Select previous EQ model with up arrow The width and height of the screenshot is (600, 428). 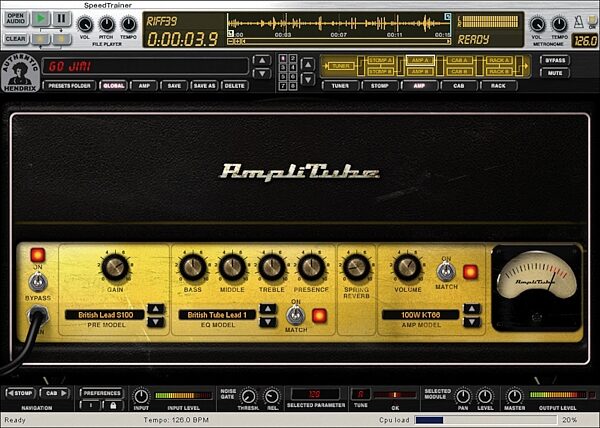point(268,309)
